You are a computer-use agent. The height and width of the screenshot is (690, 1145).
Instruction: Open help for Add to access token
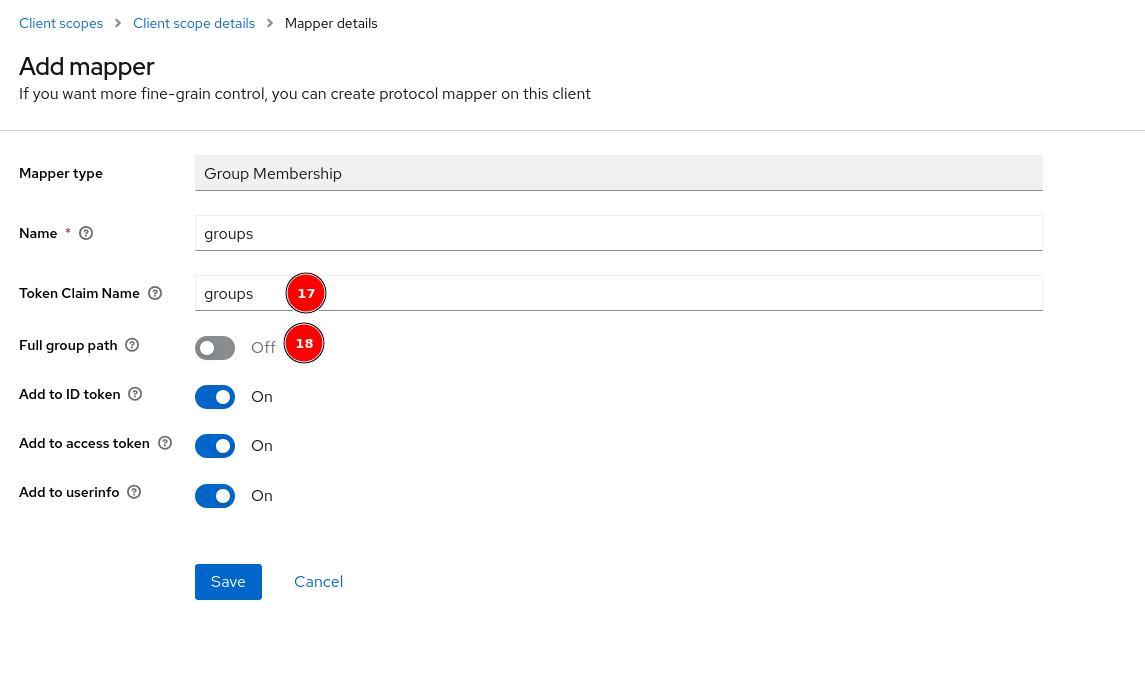pyautogui.click(x=165, y=443)
